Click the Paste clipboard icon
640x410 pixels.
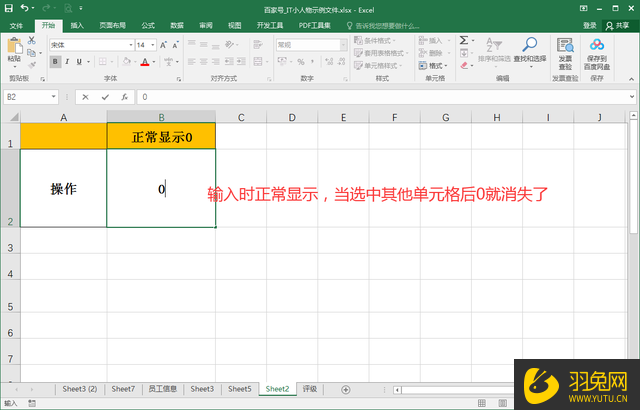click(15, 45)
